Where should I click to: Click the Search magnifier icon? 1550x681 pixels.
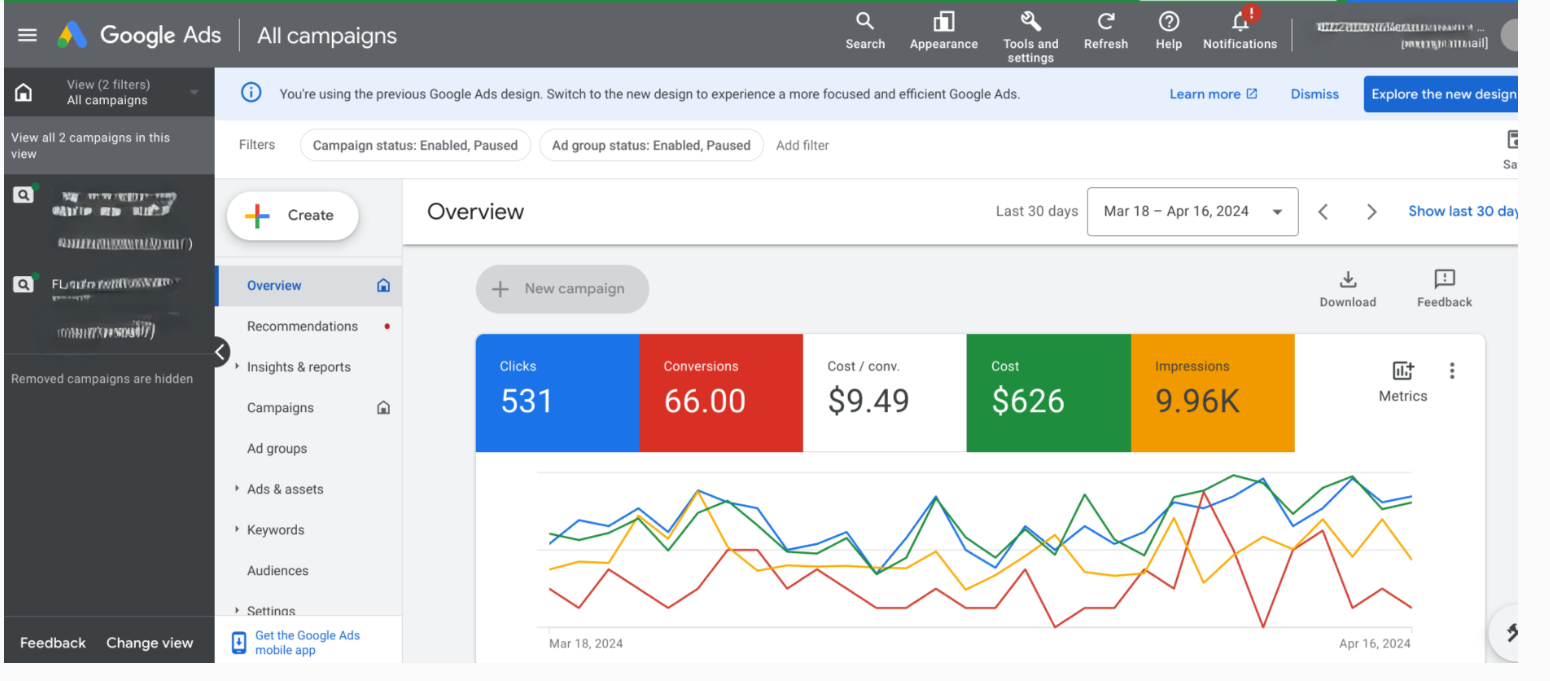pos(865,22)
